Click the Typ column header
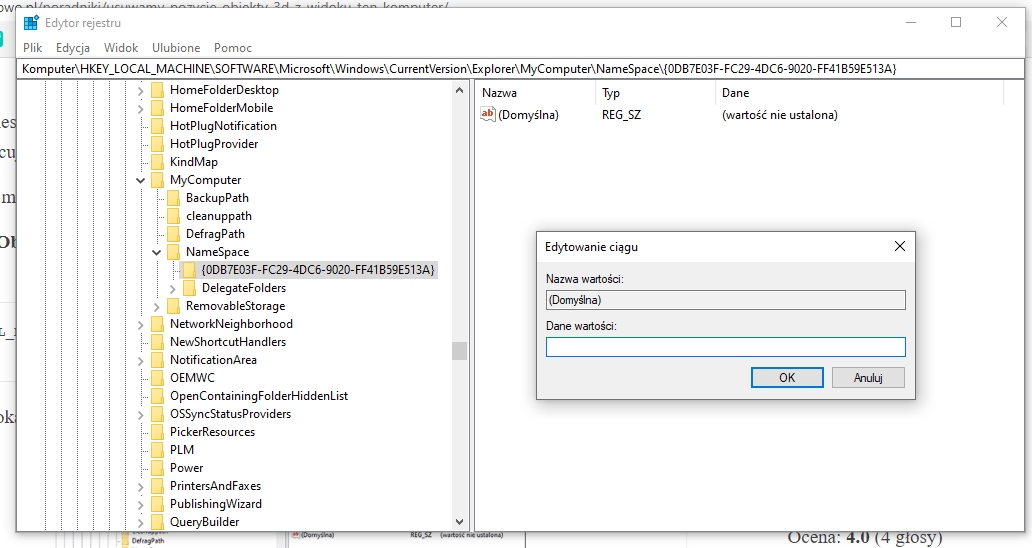This screenshot has width=1032, height=548. [611, 93]
